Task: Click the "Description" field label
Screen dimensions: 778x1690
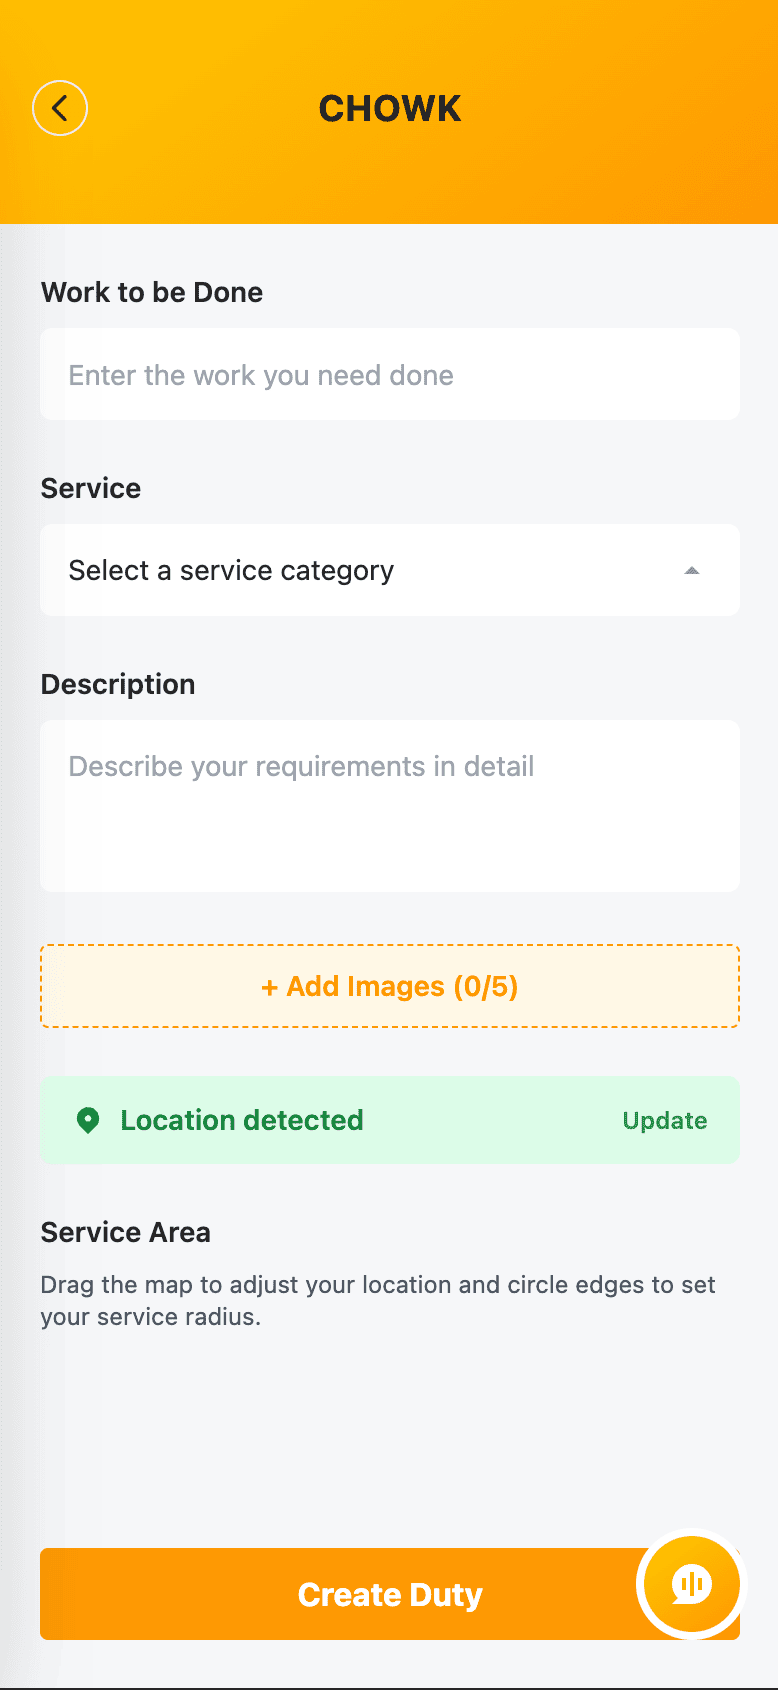Action: tap(118, 684)
